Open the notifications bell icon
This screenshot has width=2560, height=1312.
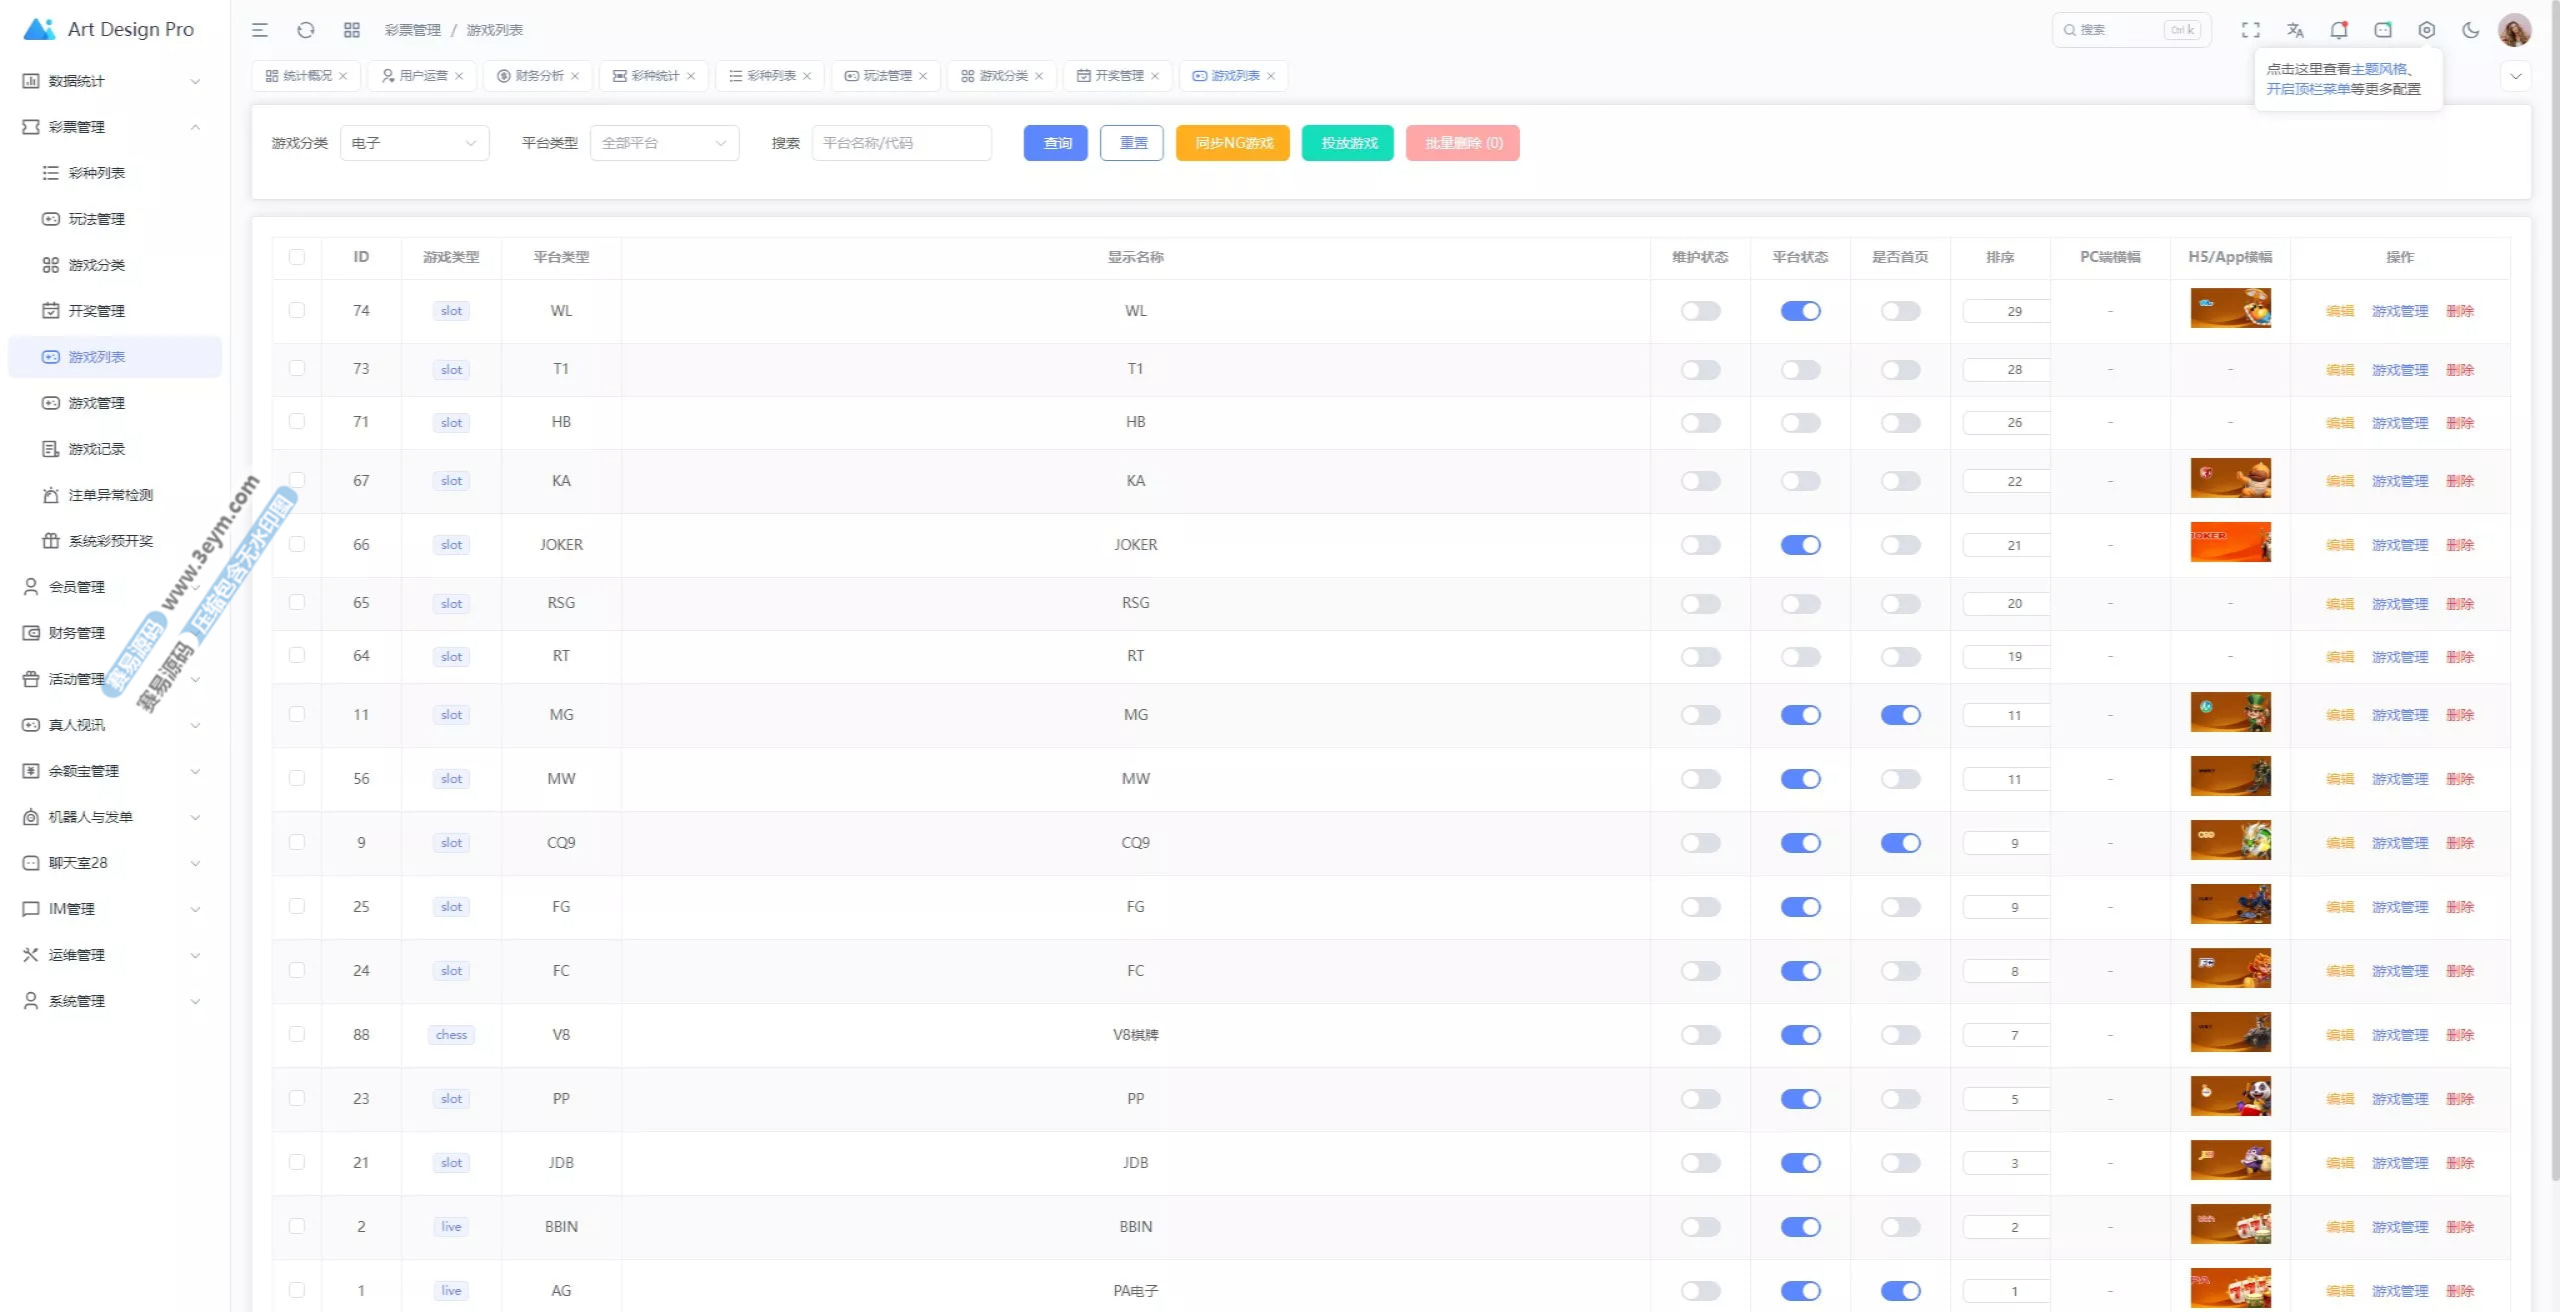(2338, 30)
